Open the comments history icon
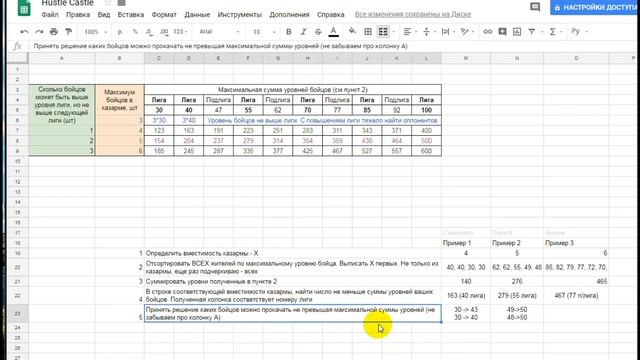 coord(535,7)
